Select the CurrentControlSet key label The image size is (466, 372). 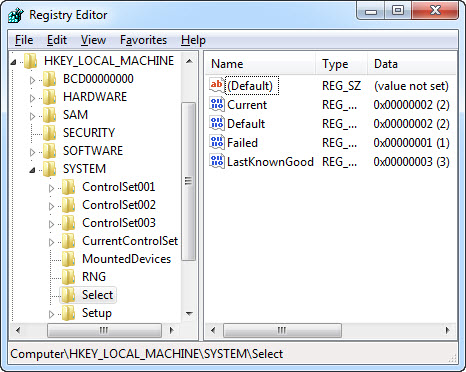tap(130, 241)
